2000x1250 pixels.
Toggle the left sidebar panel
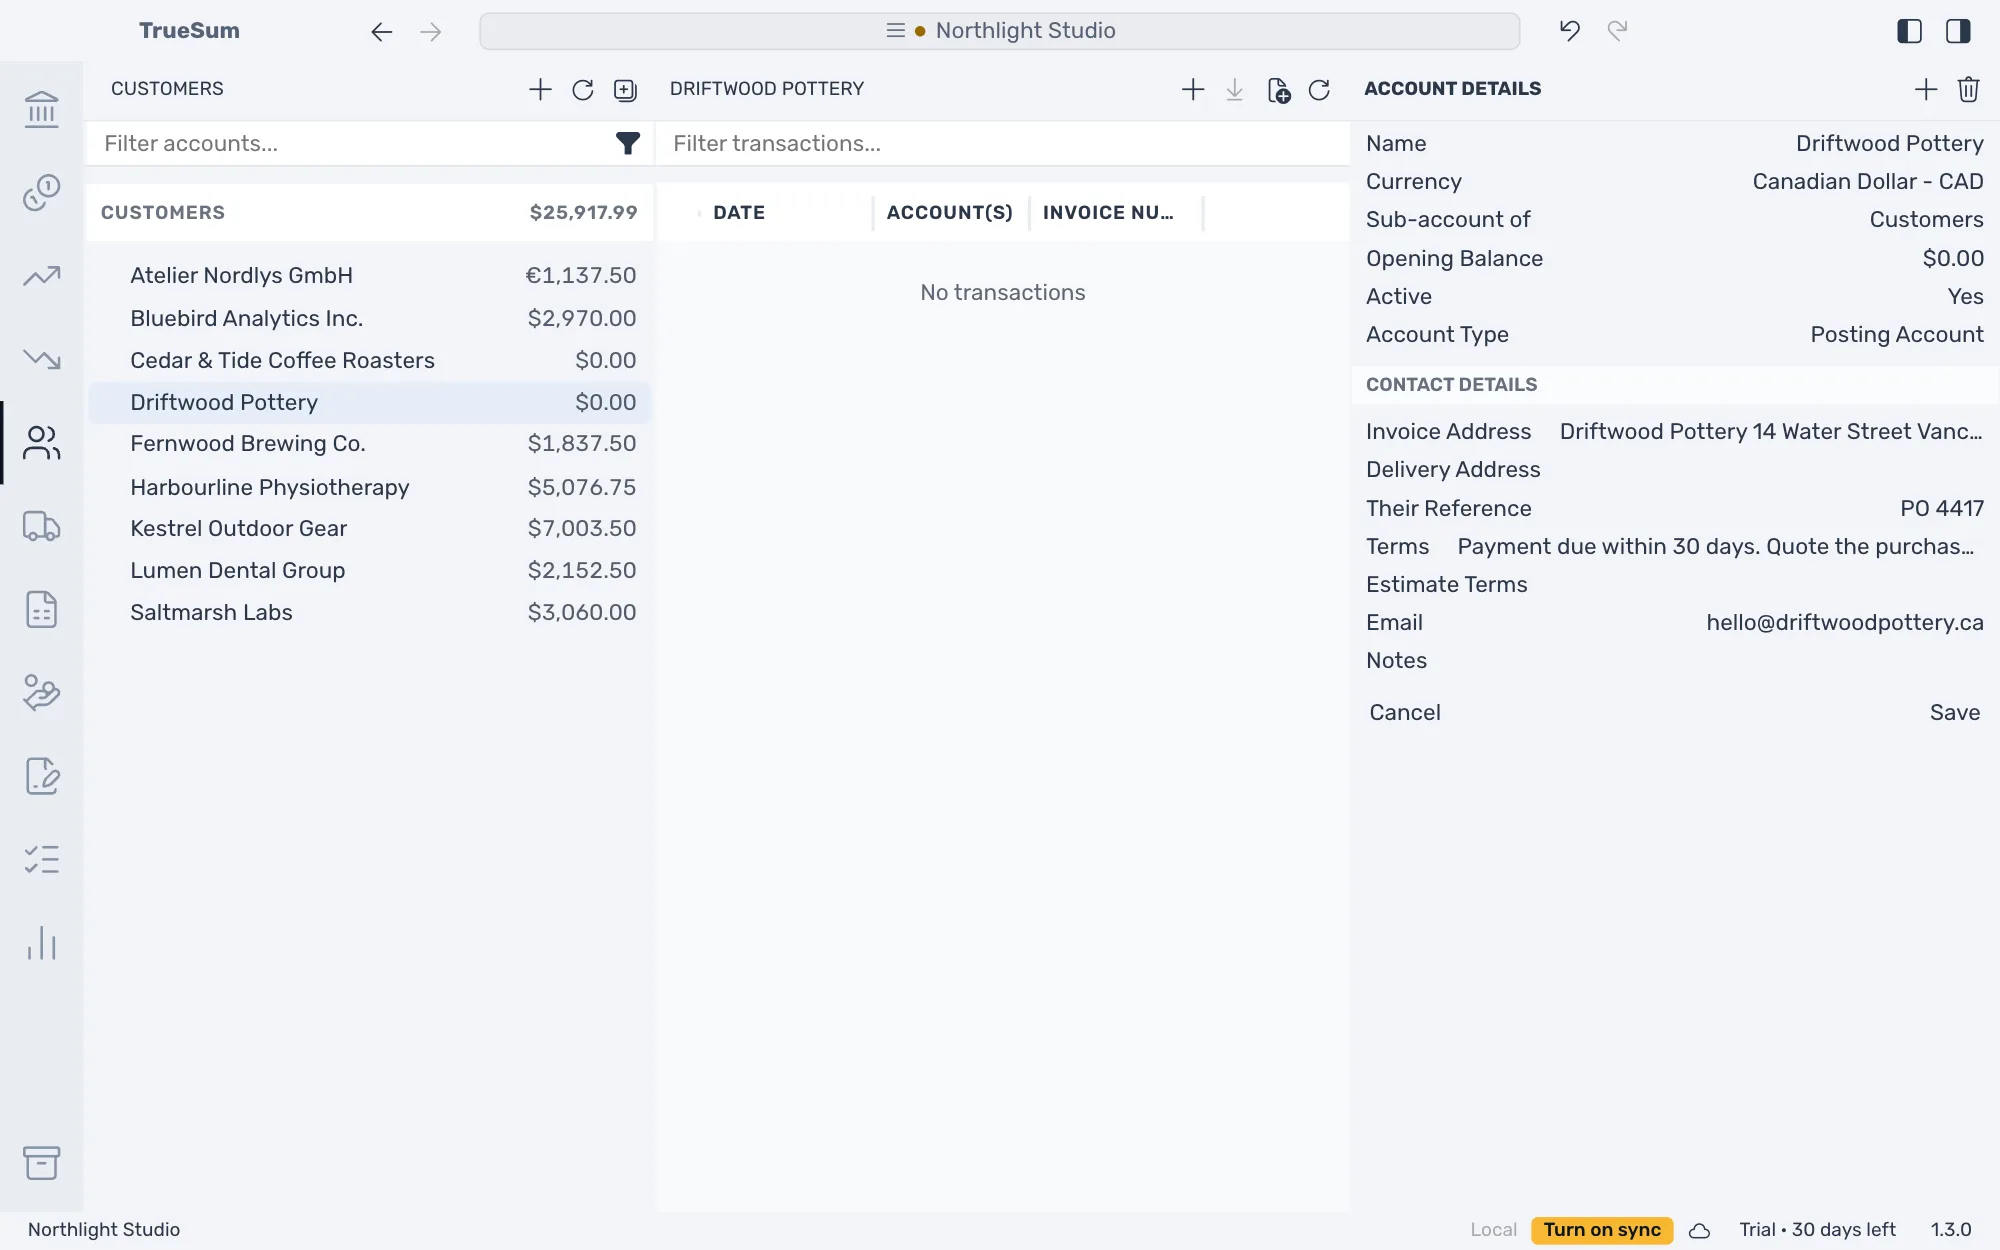tap(1910, 31)
